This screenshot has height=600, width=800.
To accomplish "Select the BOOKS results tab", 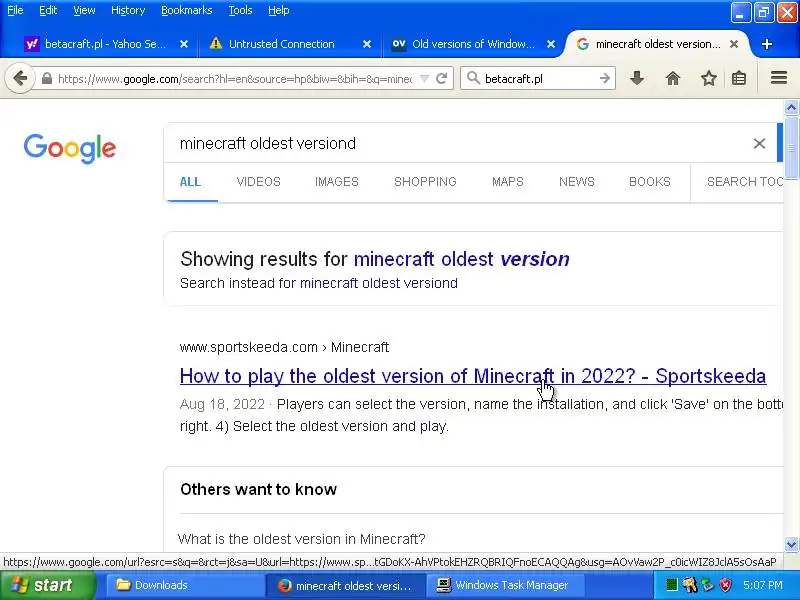I will (649, 182).
